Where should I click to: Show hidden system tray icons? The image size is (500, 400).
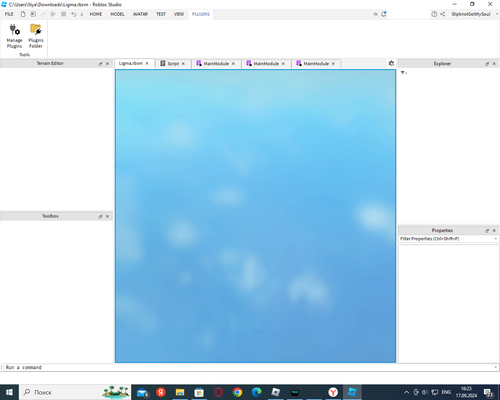(x=406, y=392)
